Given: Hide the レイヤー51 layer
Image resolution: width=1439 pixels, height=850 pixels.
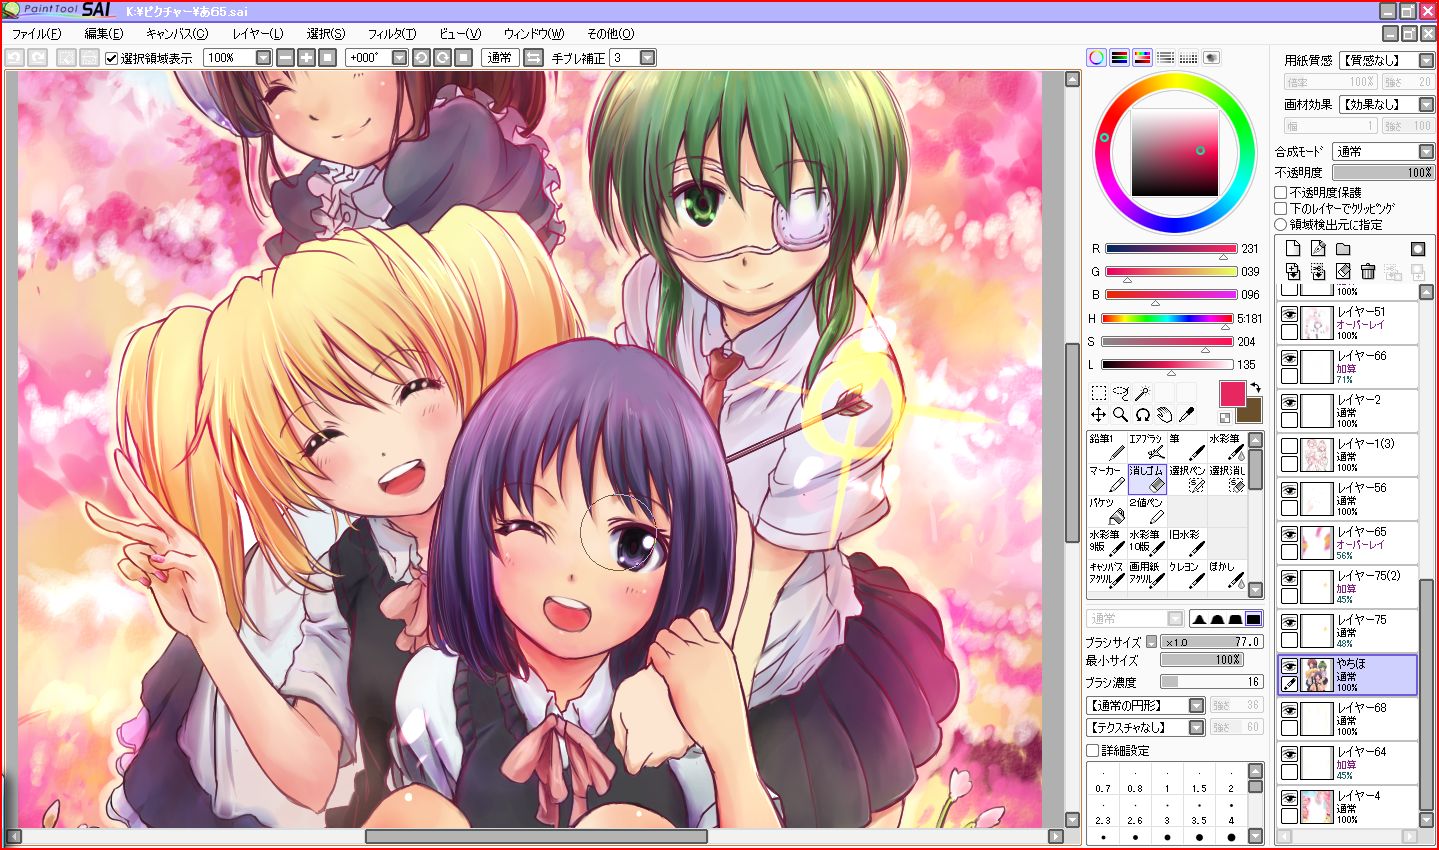Looking at the screenshot, I should (1290, 315).
